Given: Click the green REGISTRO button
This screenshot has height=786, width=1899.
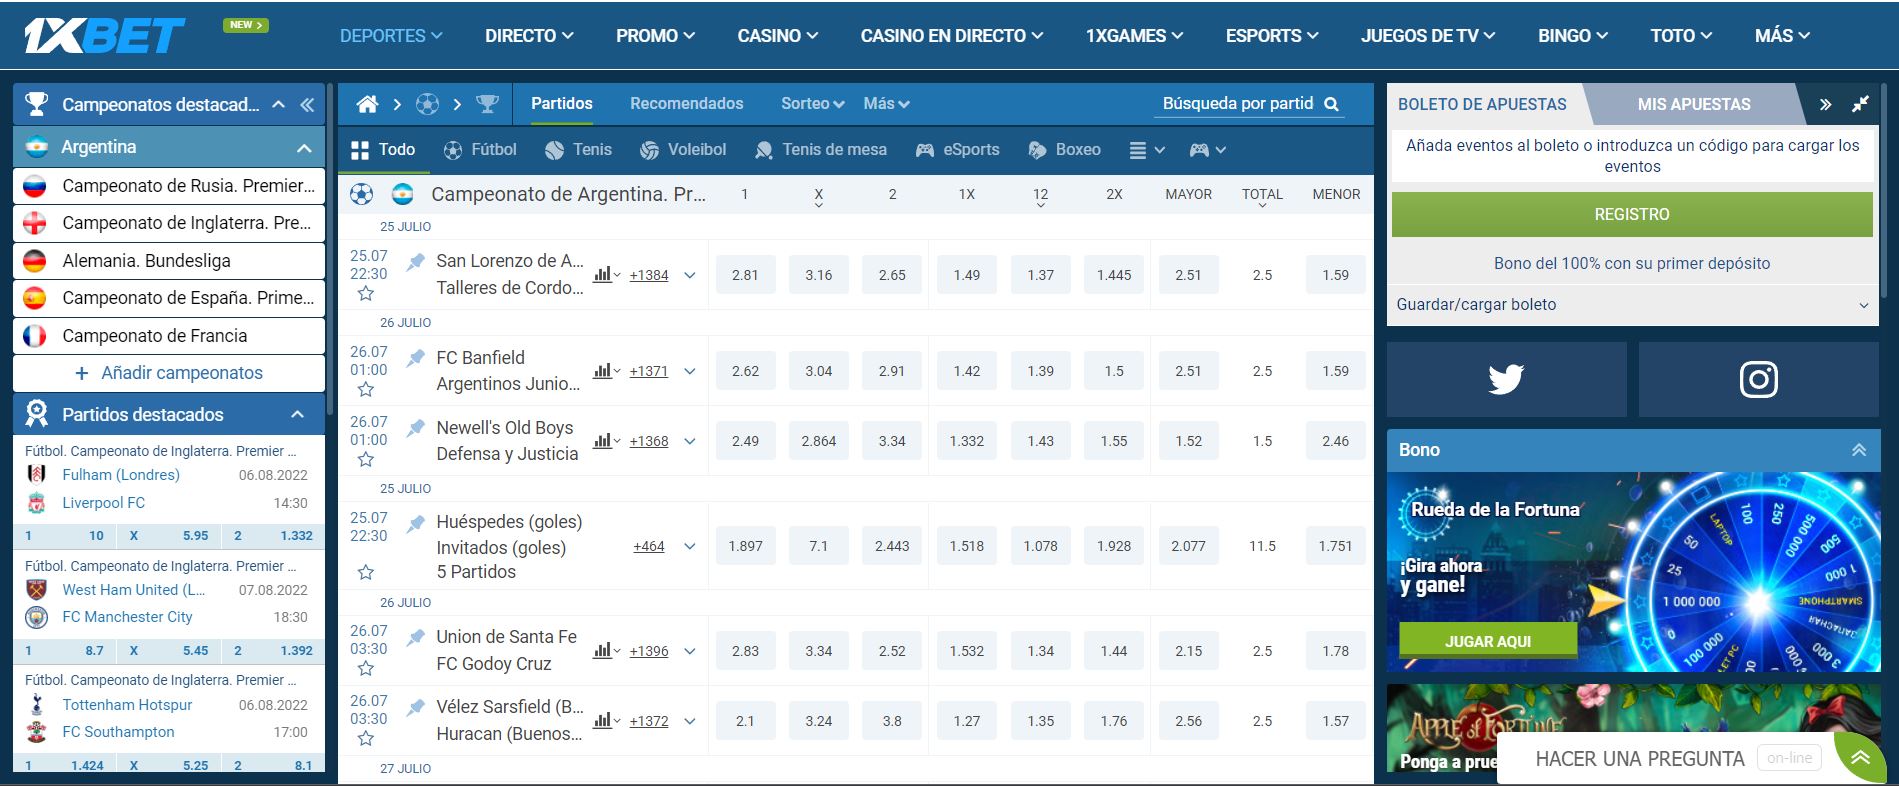Looking at the screenshot, I should tap(1632, 214).
